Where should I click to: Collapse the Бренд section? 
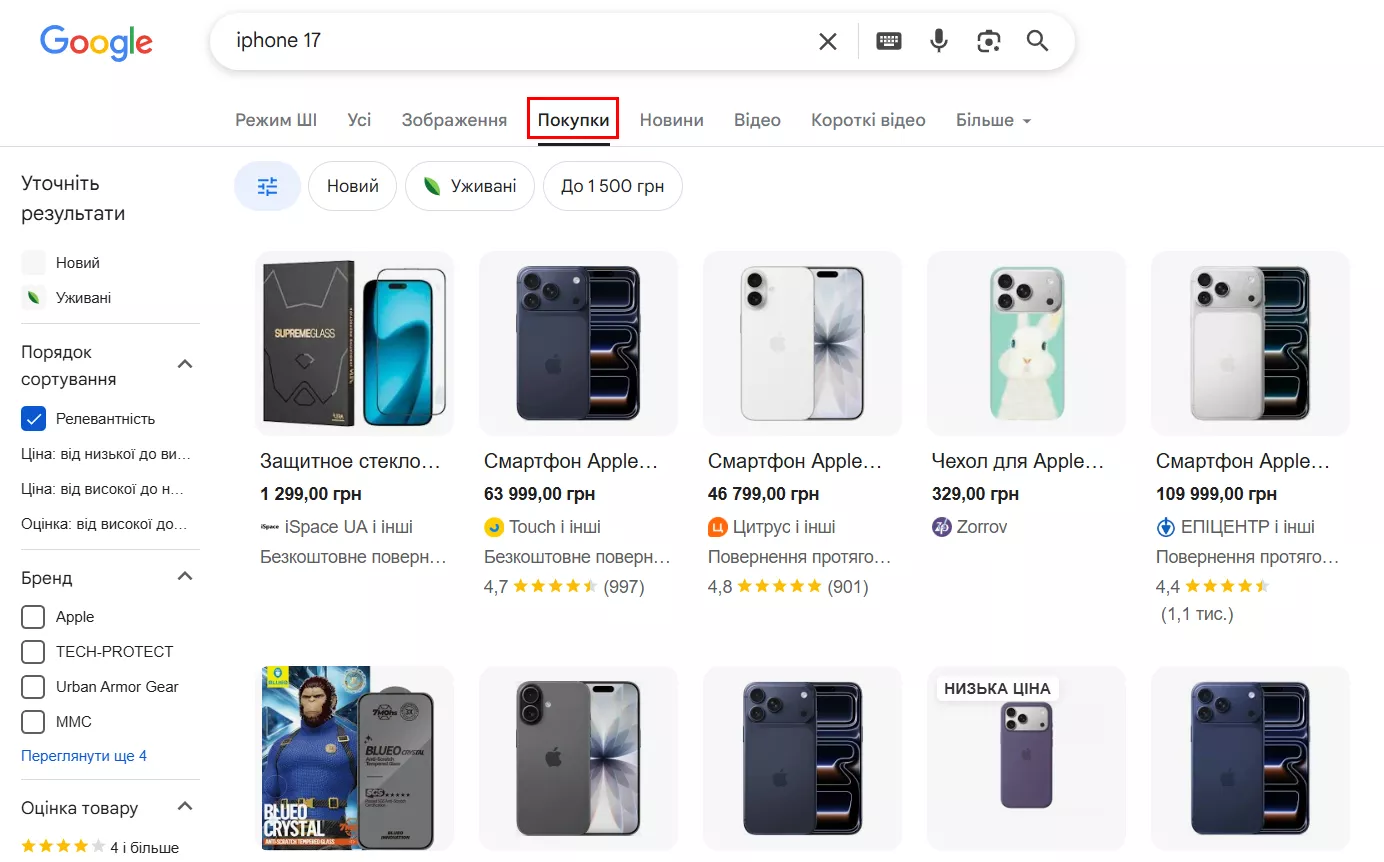point(184,575)
